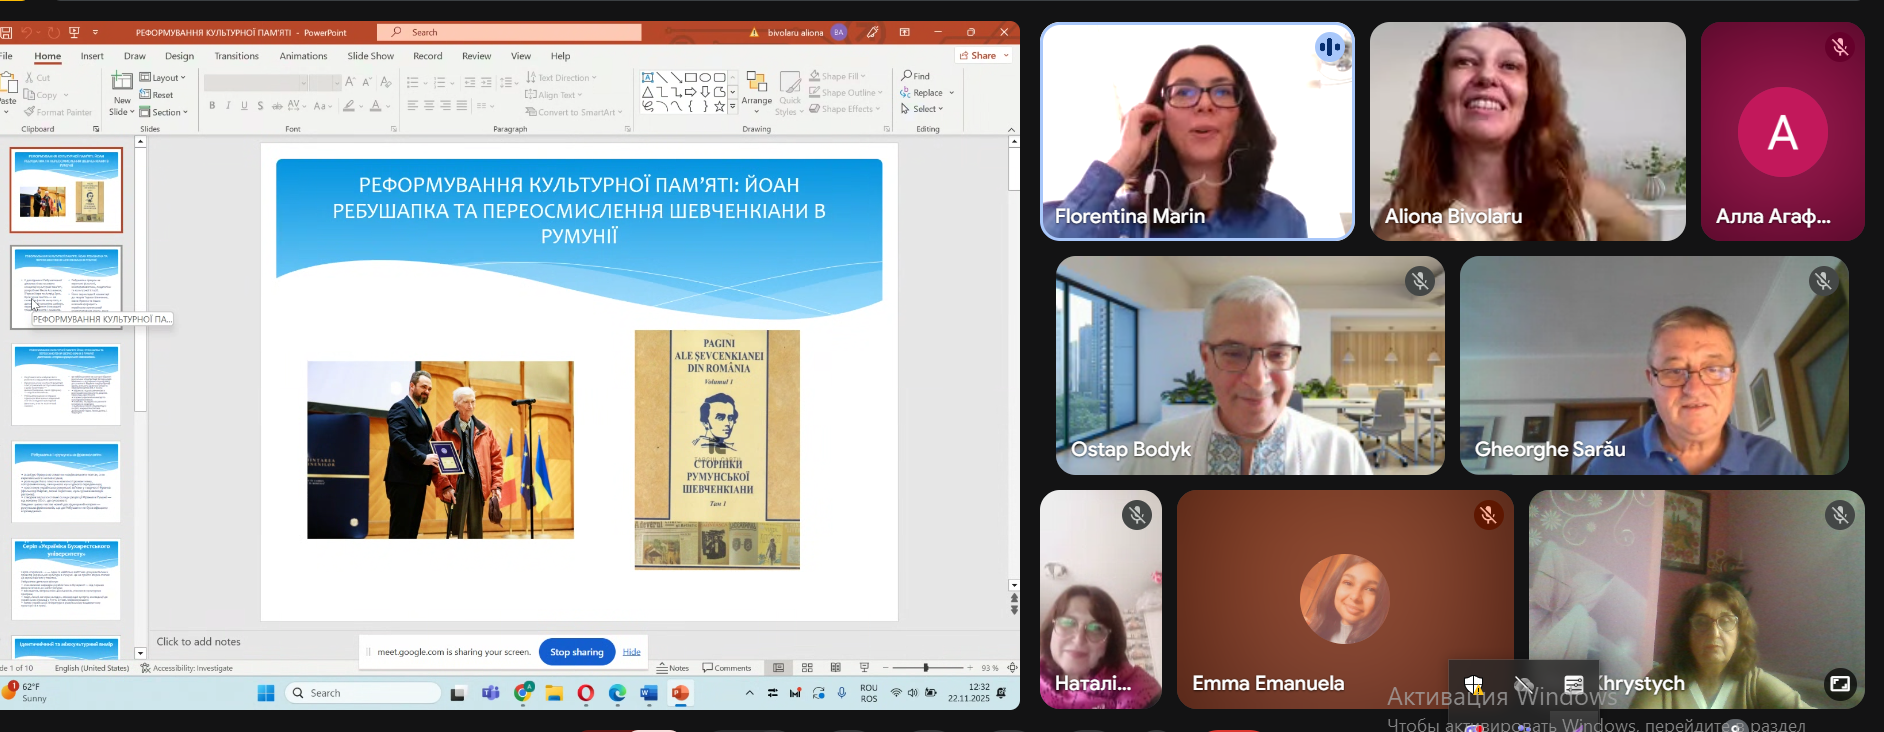Click the Stop sharing button
The image size is (1884, 732).
pos(577,652)
